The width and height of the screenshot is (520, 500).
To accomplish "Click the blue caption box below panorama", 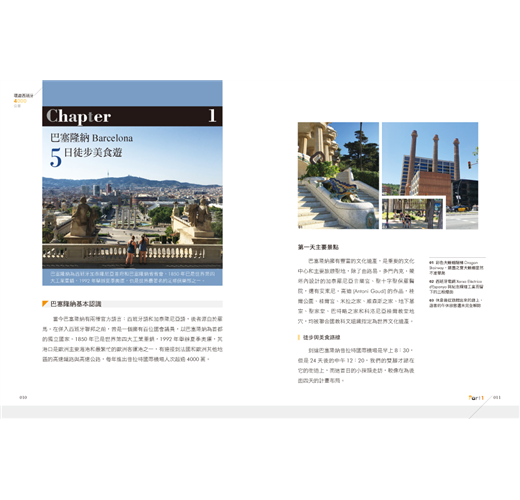I will point(132,277).
